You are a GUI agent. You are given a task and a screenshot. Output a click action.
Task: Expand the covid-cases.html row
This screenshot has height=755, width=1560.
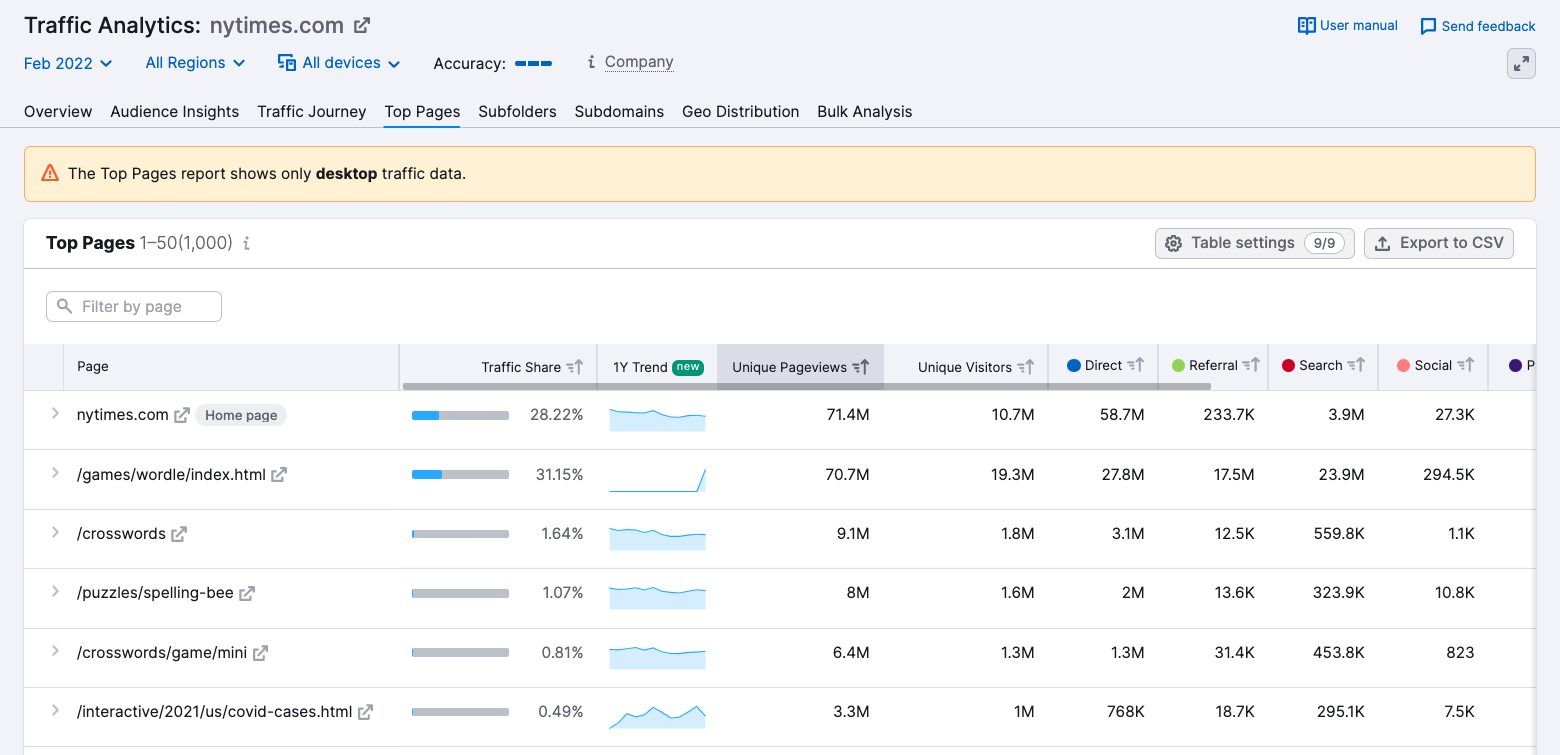pyautogui.click(x=55, y=710)
